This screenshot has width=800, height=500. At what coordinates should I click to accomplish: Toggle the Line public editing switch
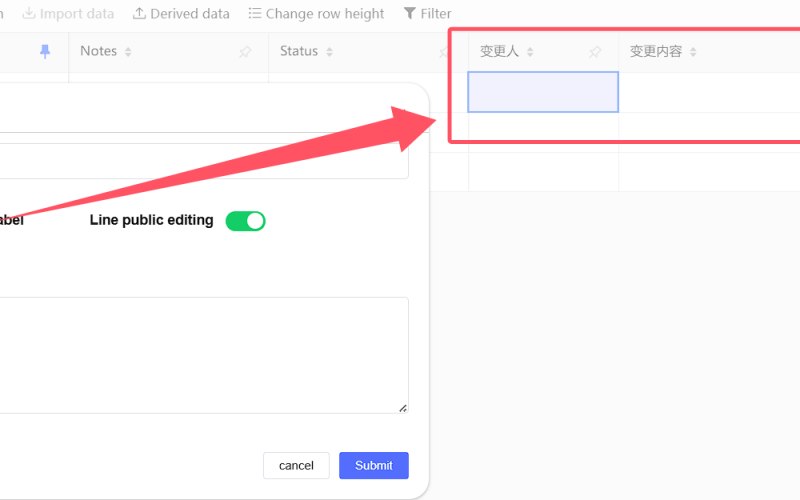[x=245, y=221]
